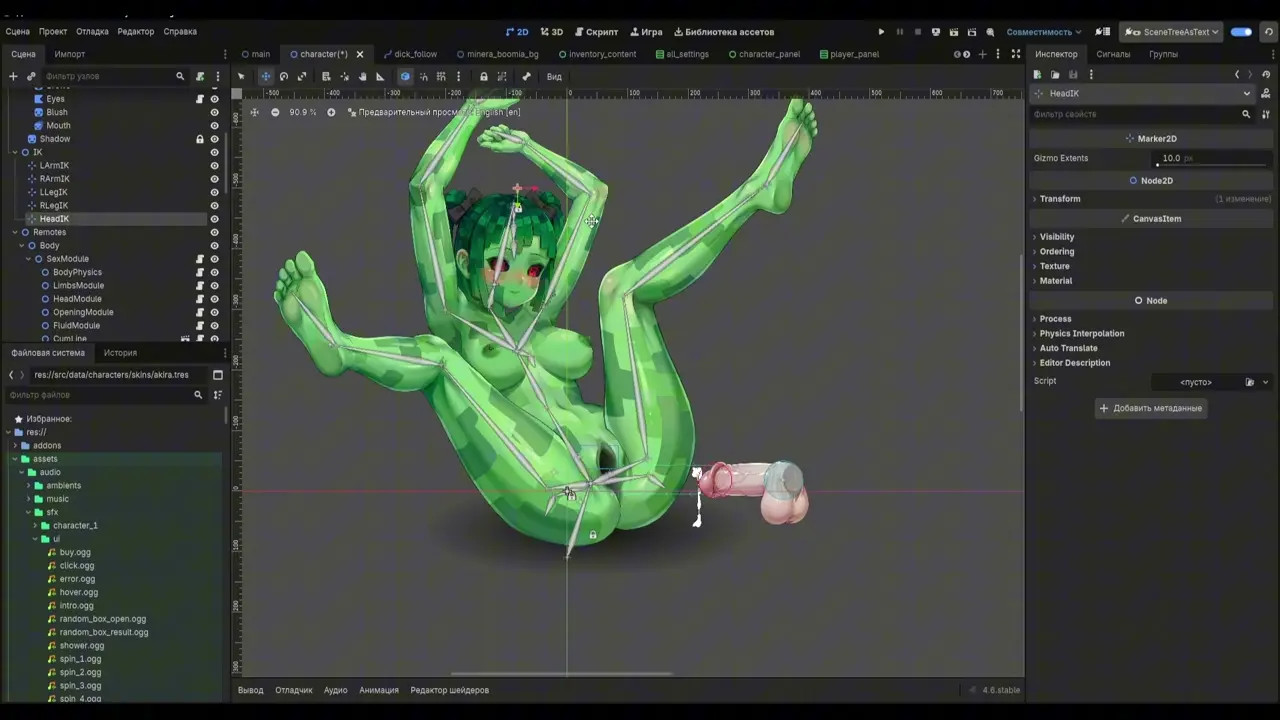Image resolution: width=1280 pixels, height=720 pixels.
Task: Choose the Scale tool
Action: tap(303, 76)
